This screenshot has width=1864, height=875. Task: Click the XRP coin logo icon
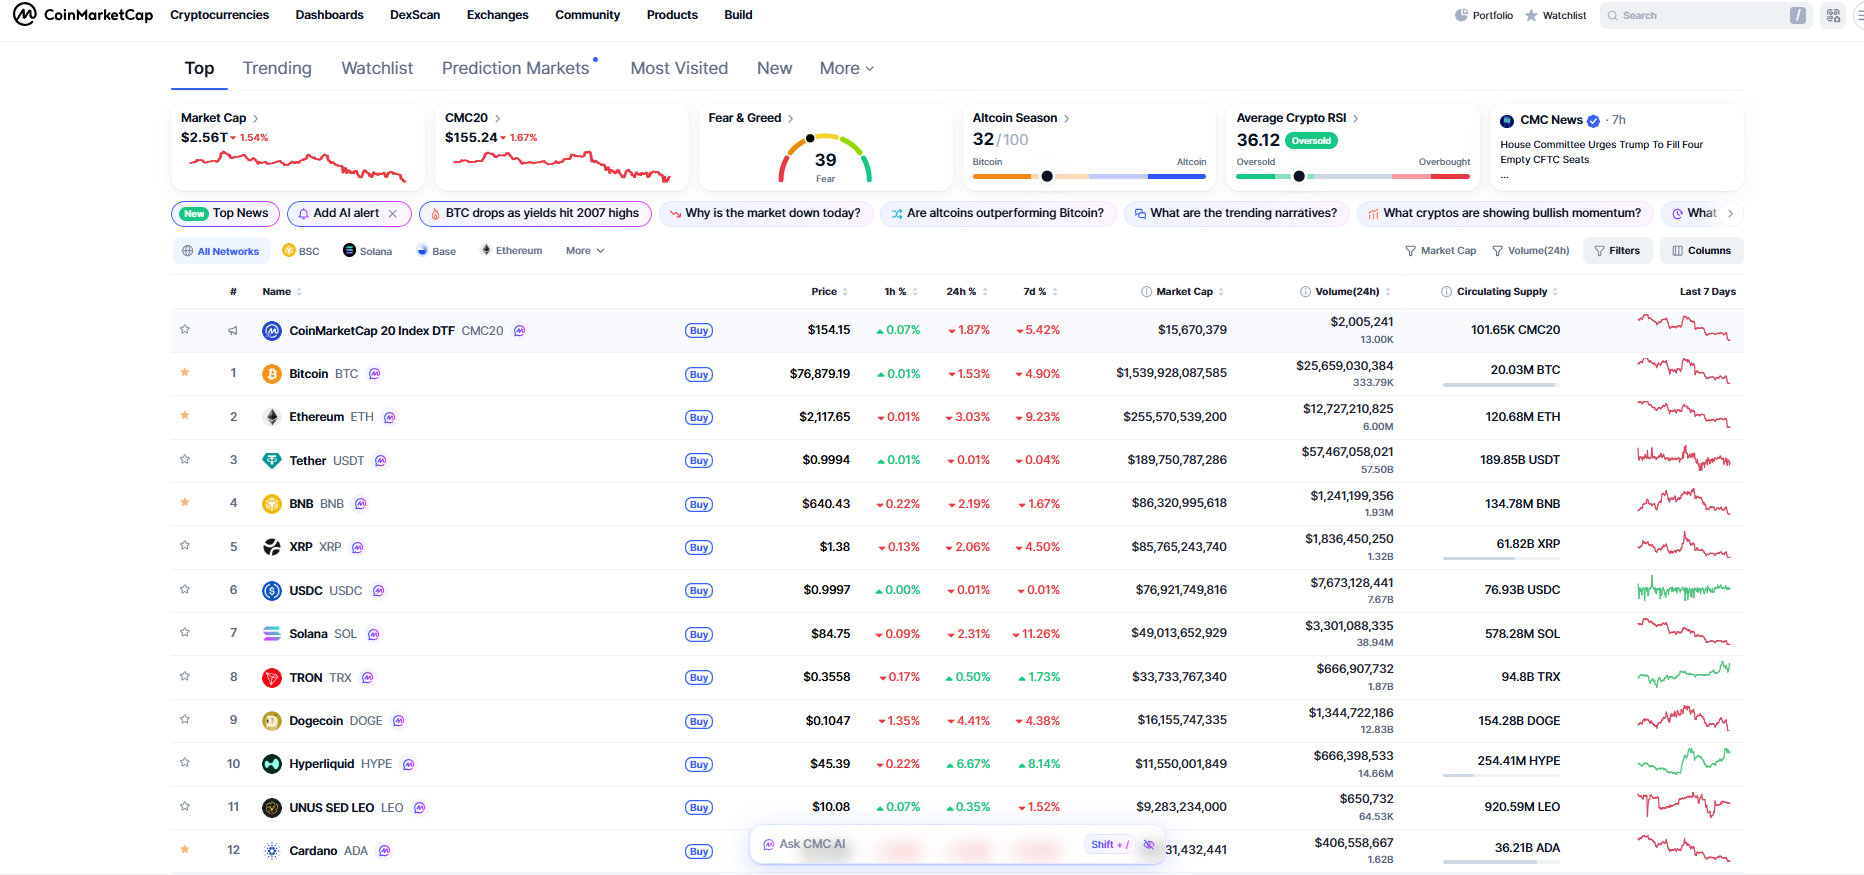coord(272,547)
